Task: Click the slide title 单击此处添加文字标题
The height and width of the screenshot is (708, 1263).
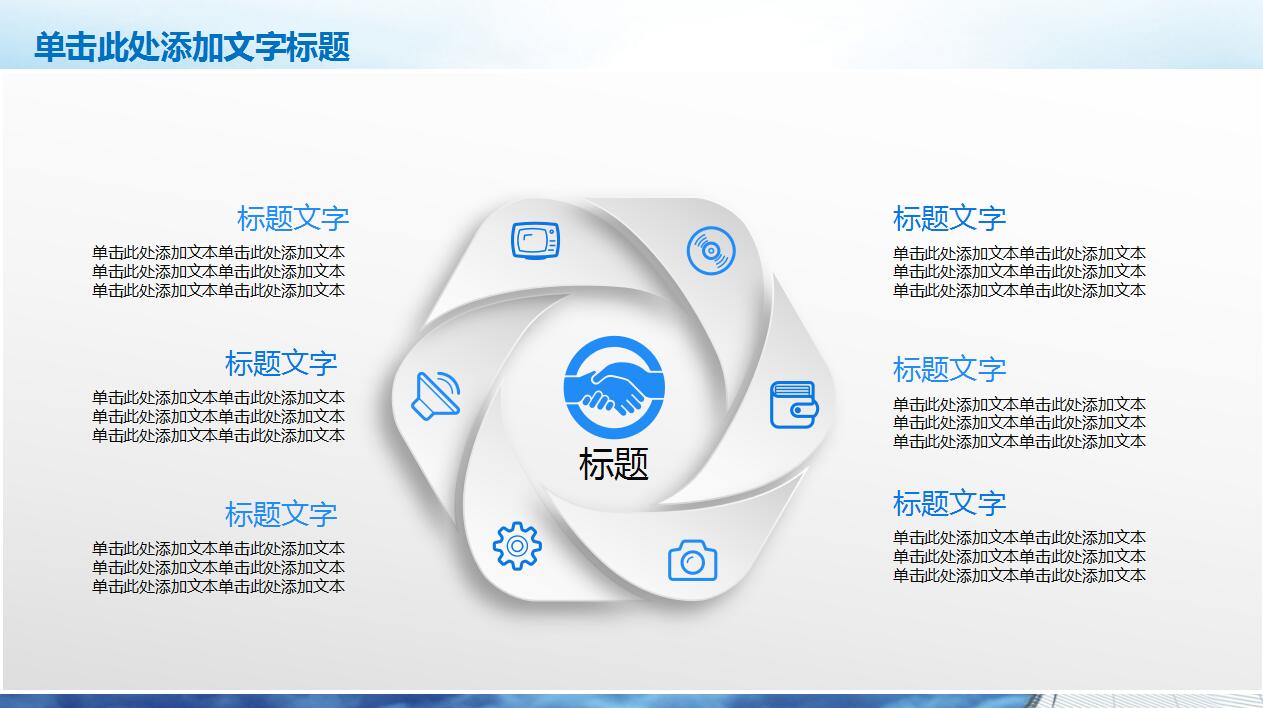Action: tap(192, 47)
